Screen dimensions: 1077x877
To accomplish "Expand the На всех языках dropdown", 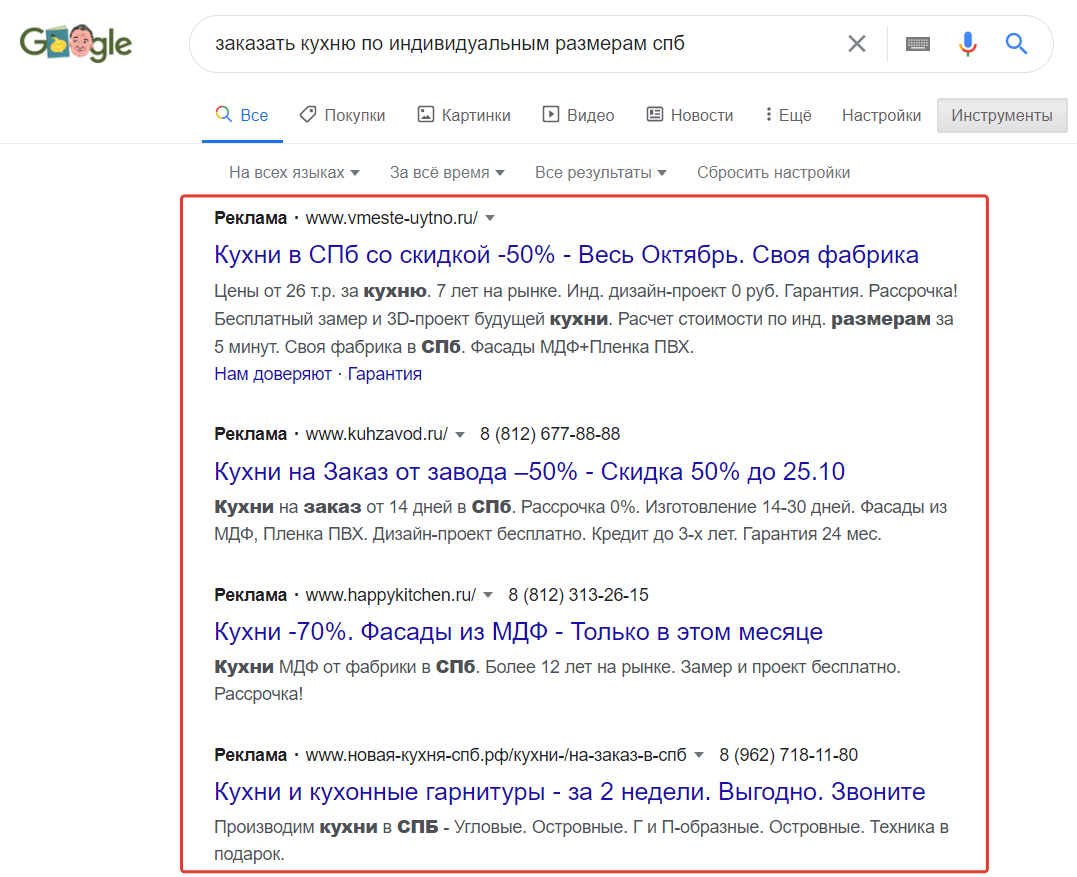I will [293, 172].
